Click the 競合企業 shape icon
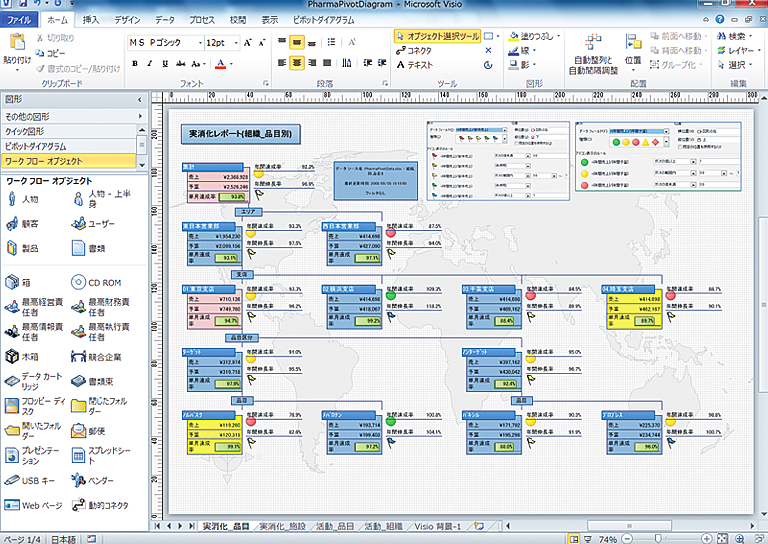768x544 pixels. click(x=77, y=356)
